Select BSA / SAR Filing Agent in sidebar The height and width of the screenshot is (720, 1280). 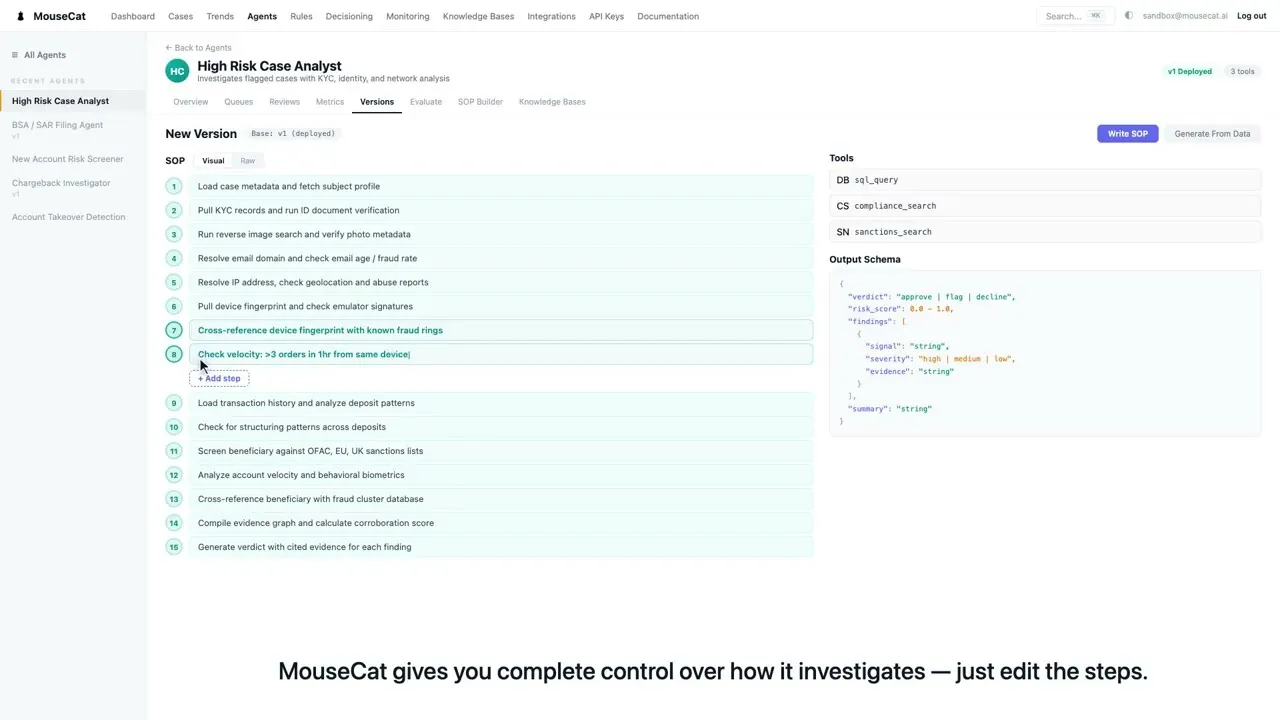click(57, 125)
